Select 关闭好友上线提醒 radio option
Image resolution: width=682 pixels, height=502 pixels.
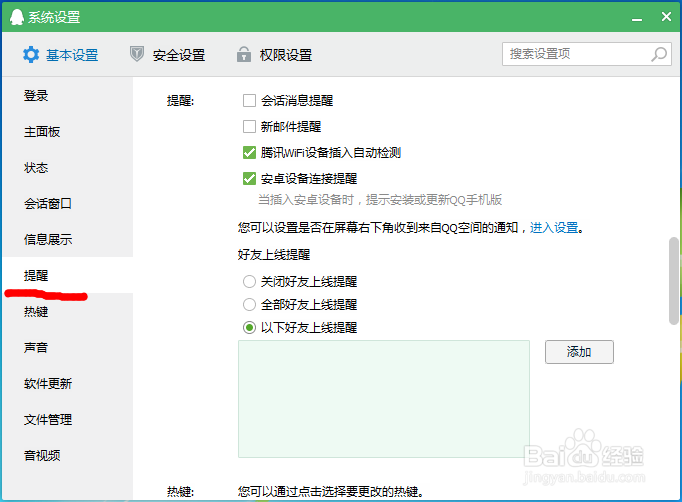[x=249, y=281]
